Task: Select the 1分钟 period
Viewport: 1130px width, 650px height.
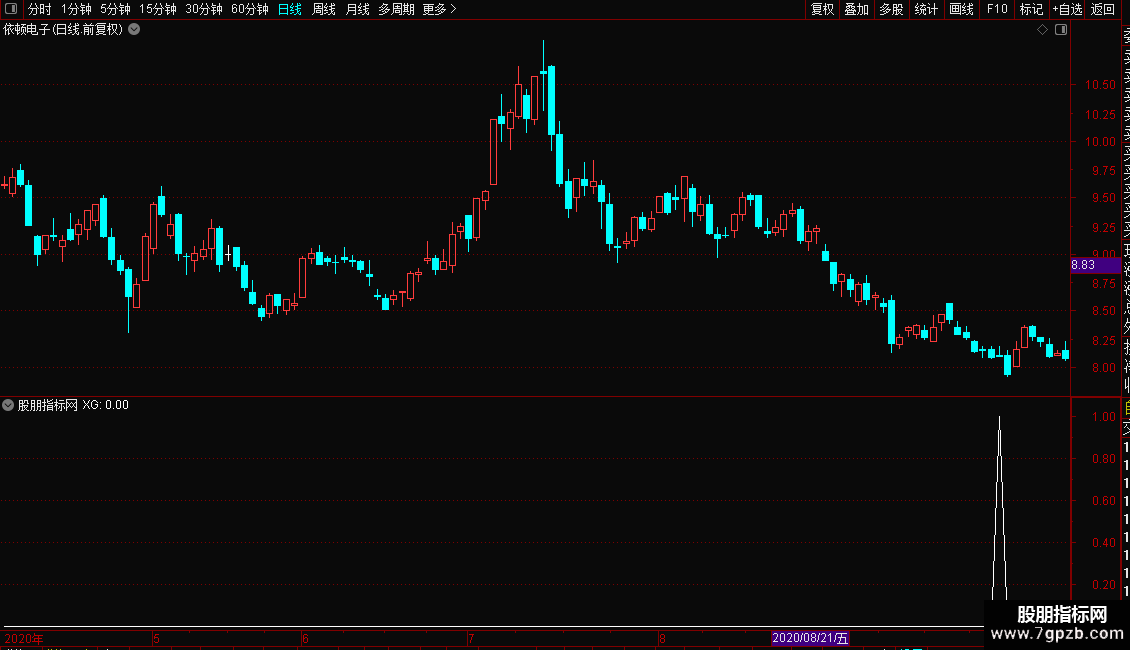Action: tap(76, 9)
